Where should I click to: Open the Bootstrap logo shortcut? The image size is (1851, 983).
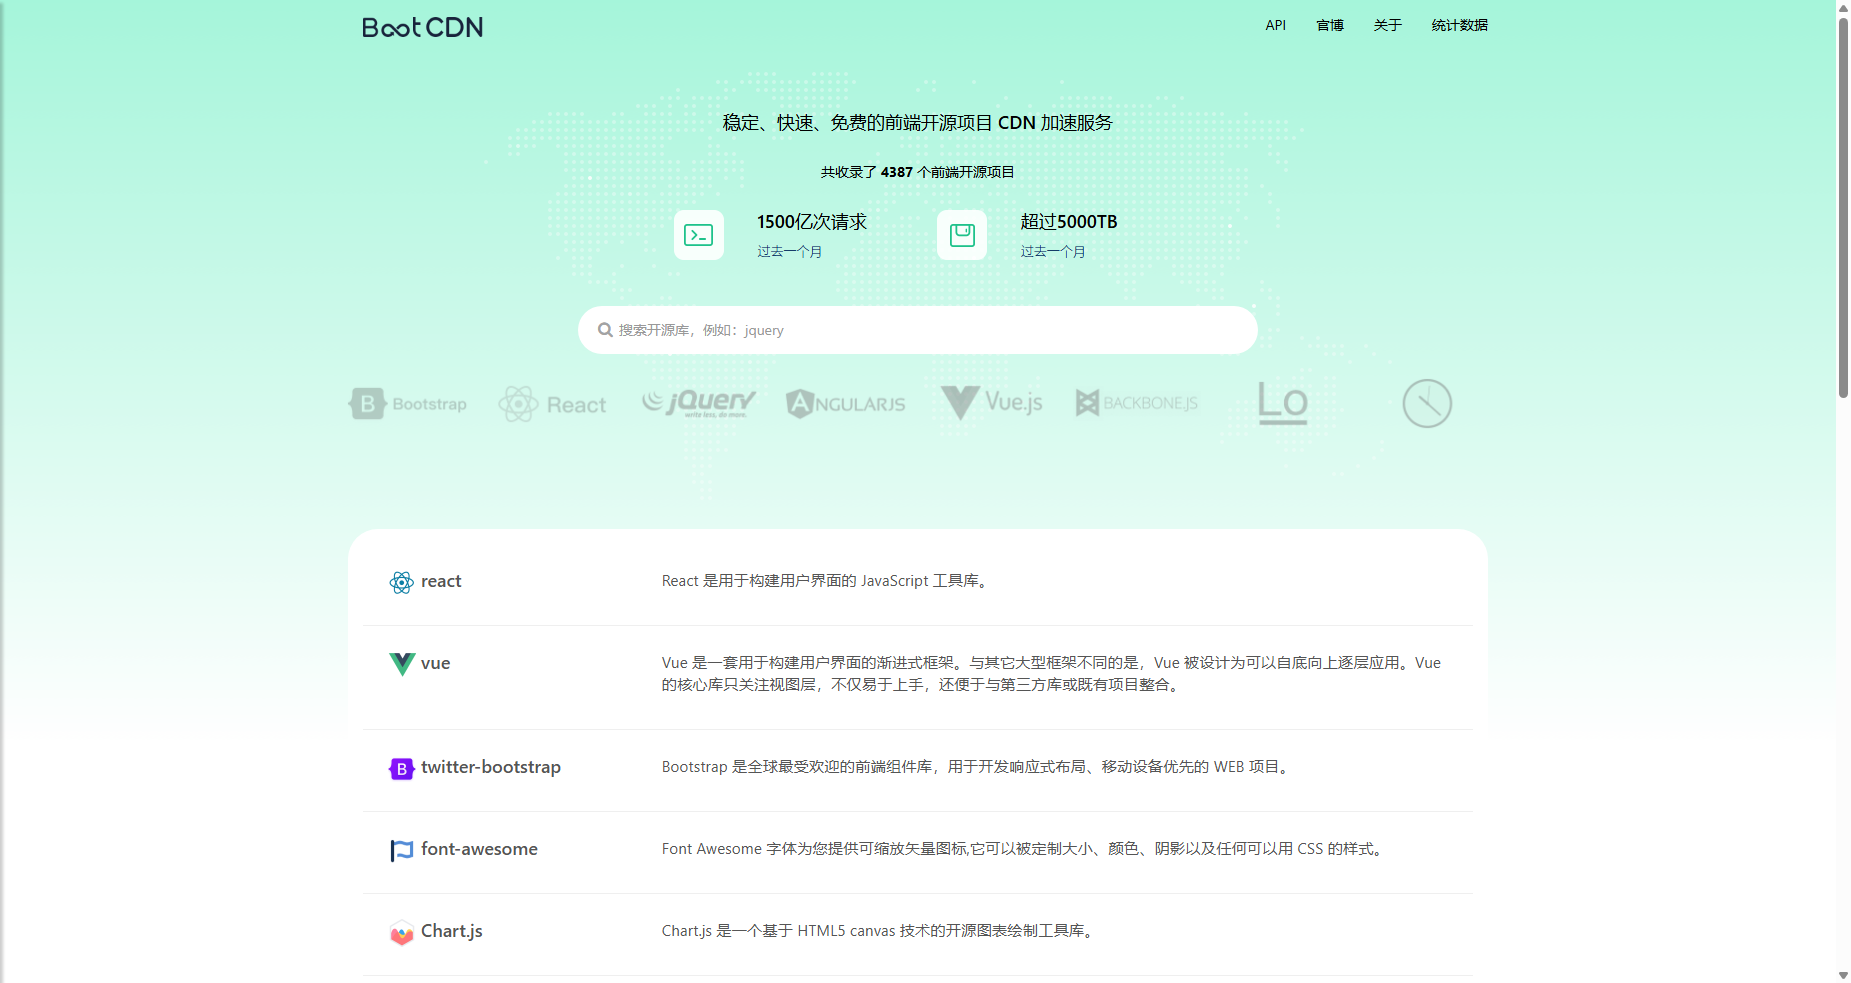pyautogui.click(x=408, y=404)
